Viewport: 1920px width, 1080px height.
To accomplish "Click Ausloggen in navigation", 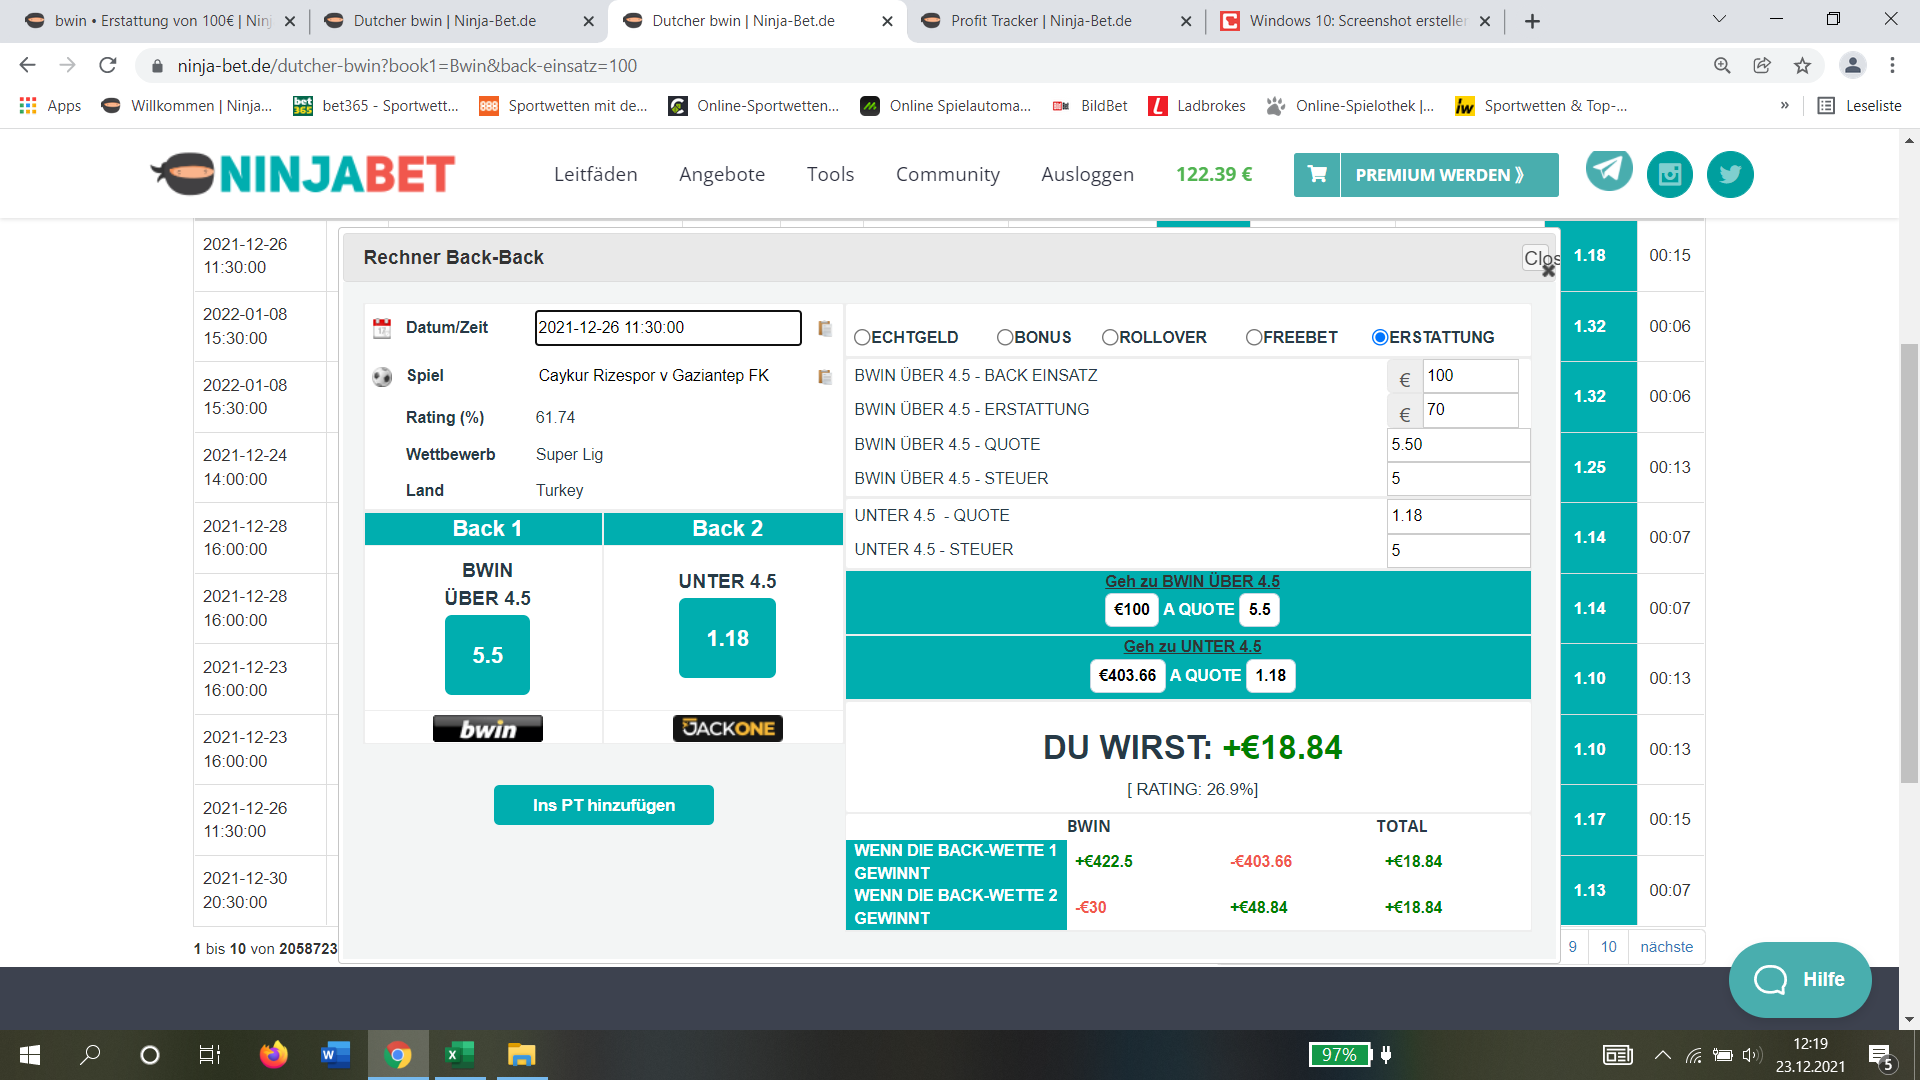I will [x=1088, y=174].
